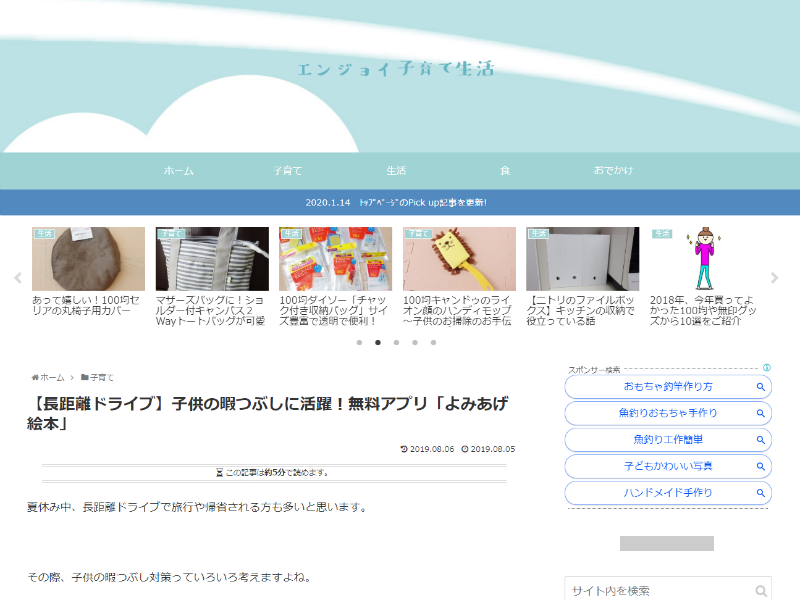Click the folder icon beside 子育て breadcrumb
Viewport: 800px width, 600px height.
(85, 377)
